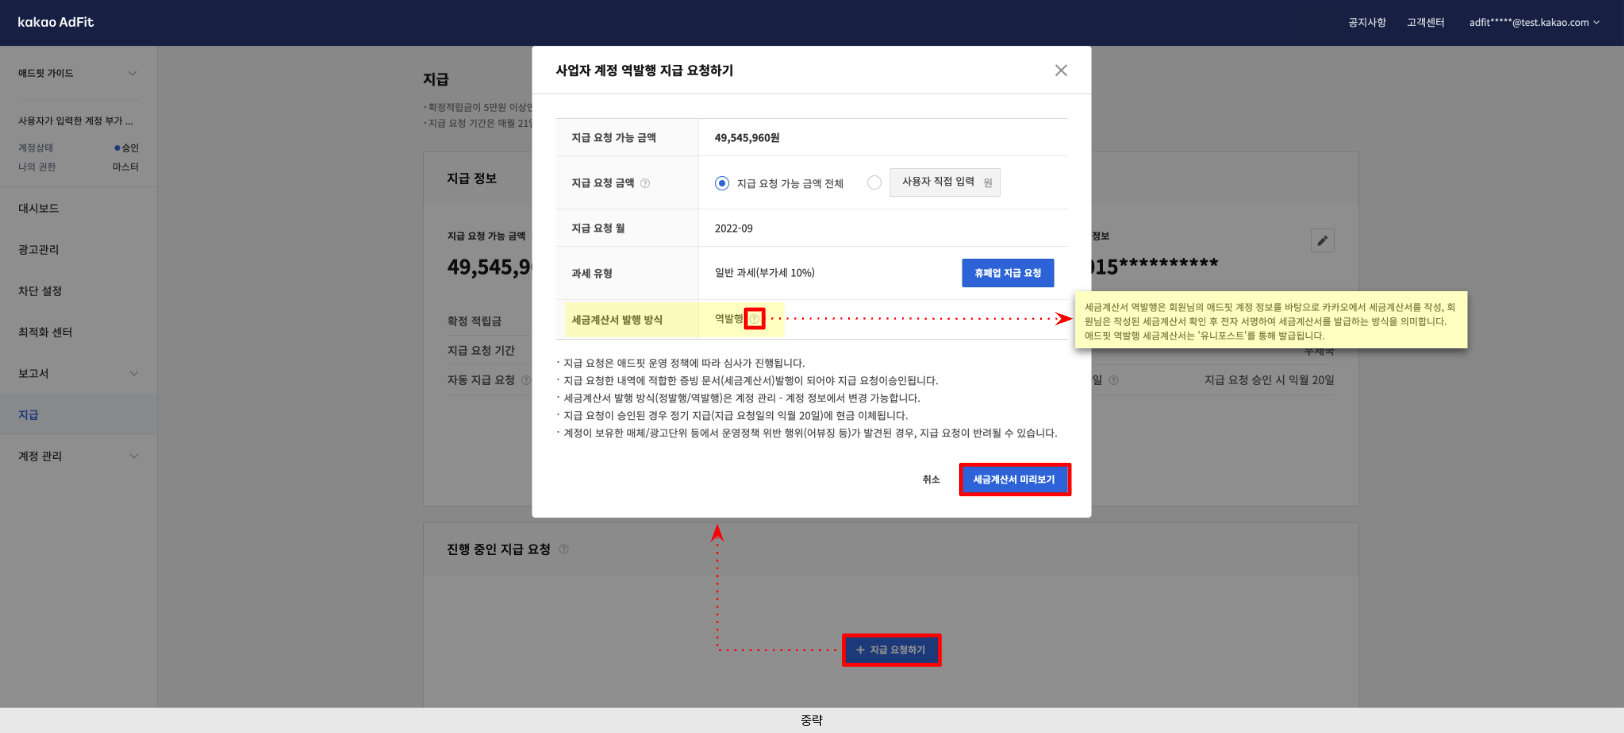The height and width of the screenshot is (733, 1624).
Task: Select the 사용자 직접 입력 radio button
Action: click(x=874, y=182)
